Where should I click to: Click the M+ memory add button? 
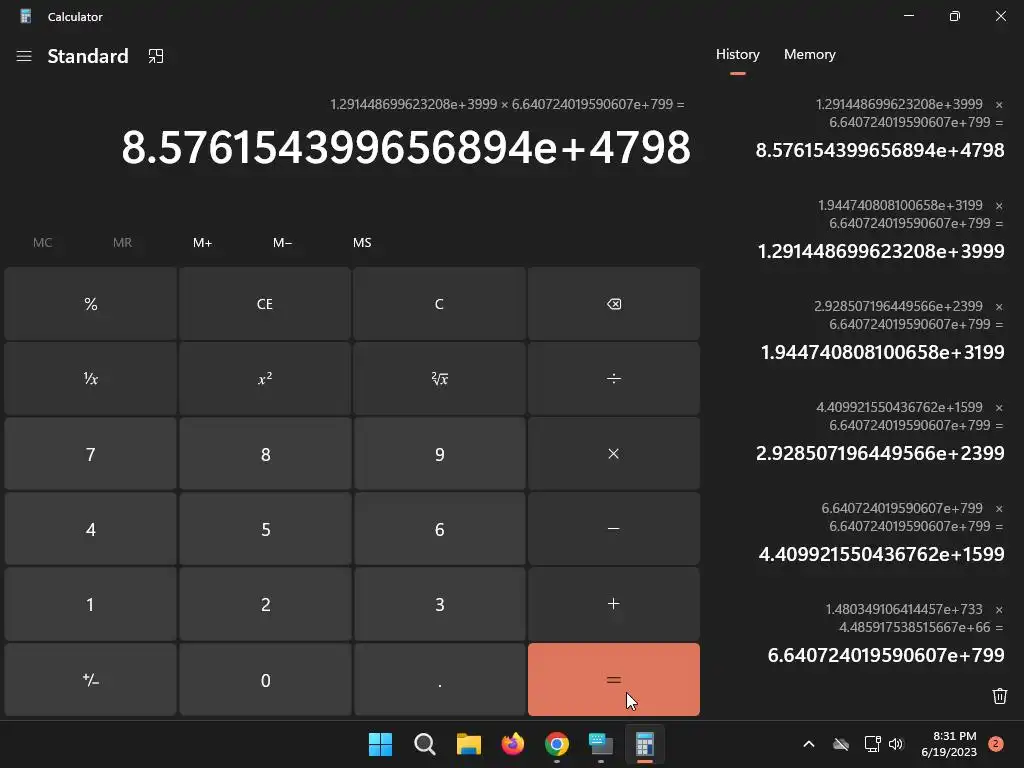point(202,242)
